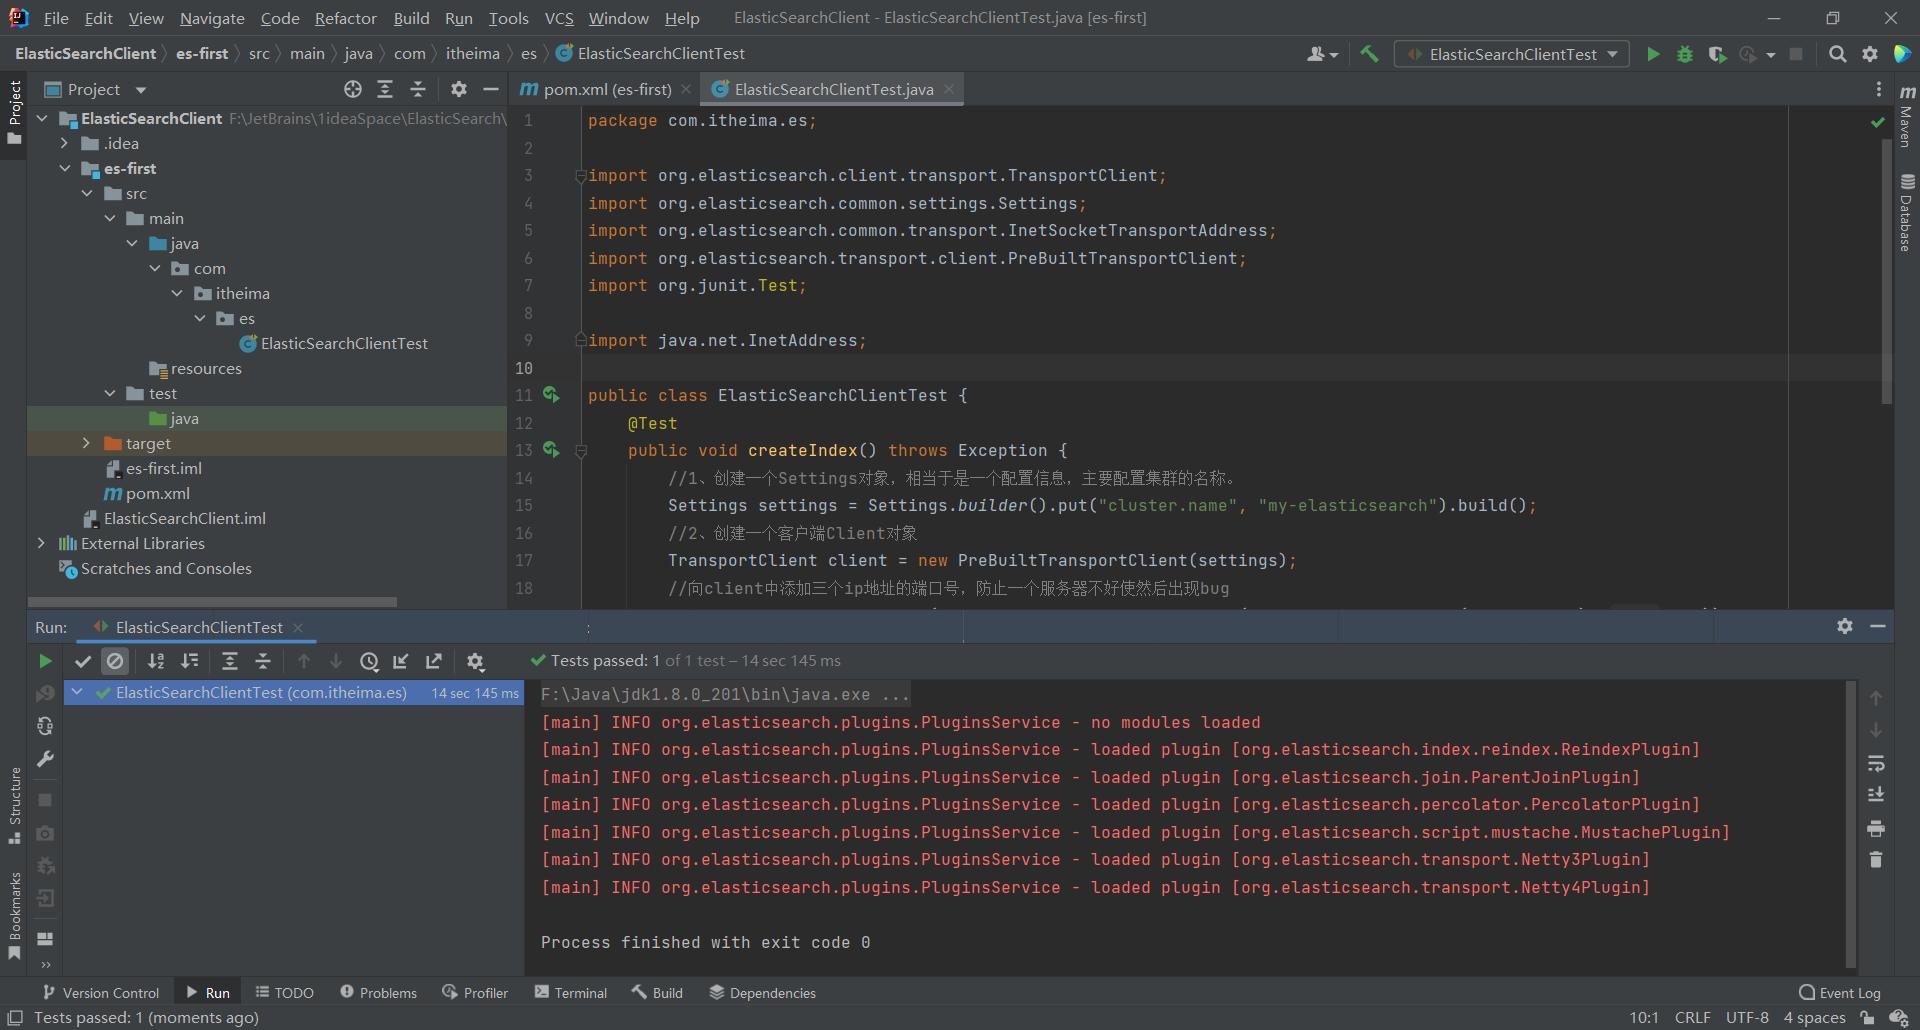The height and width of the screenshot is (1030, 1920).
Task: Start debugging with the green bug icon
Action: [1685, 54]
